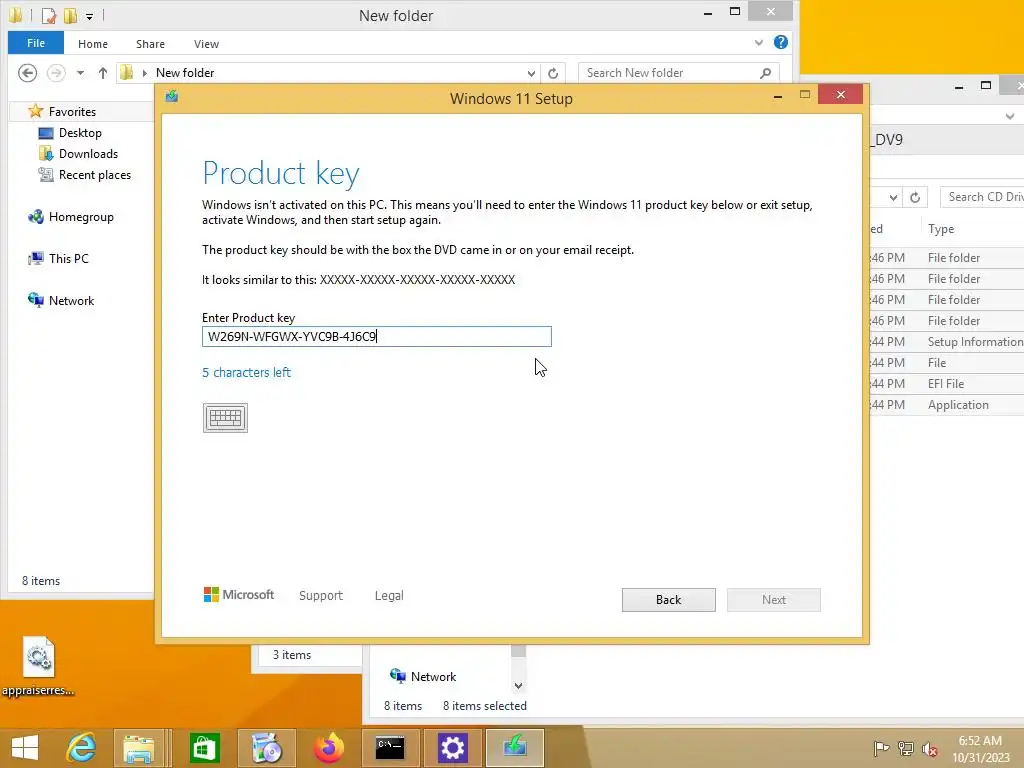Refresh the New folder address bar
1024x768 pixels.
pos(552,73)
